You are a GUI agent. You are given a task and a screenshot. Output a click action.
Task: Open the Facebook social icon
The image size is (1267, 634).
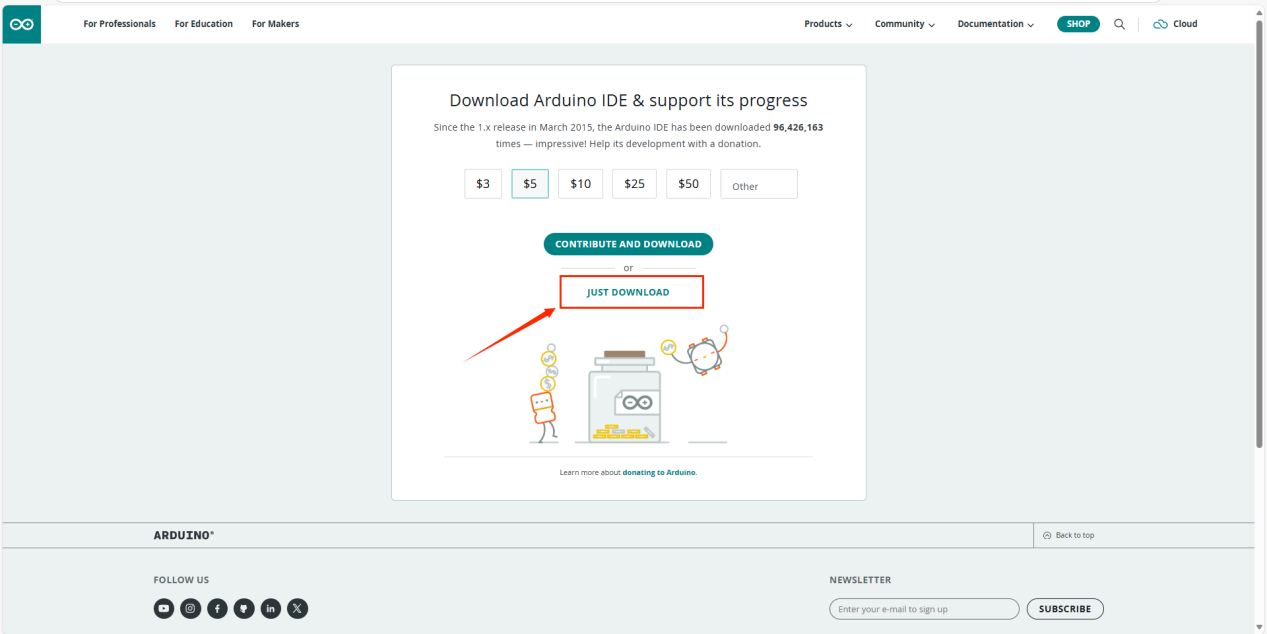[x=218, y=608]
